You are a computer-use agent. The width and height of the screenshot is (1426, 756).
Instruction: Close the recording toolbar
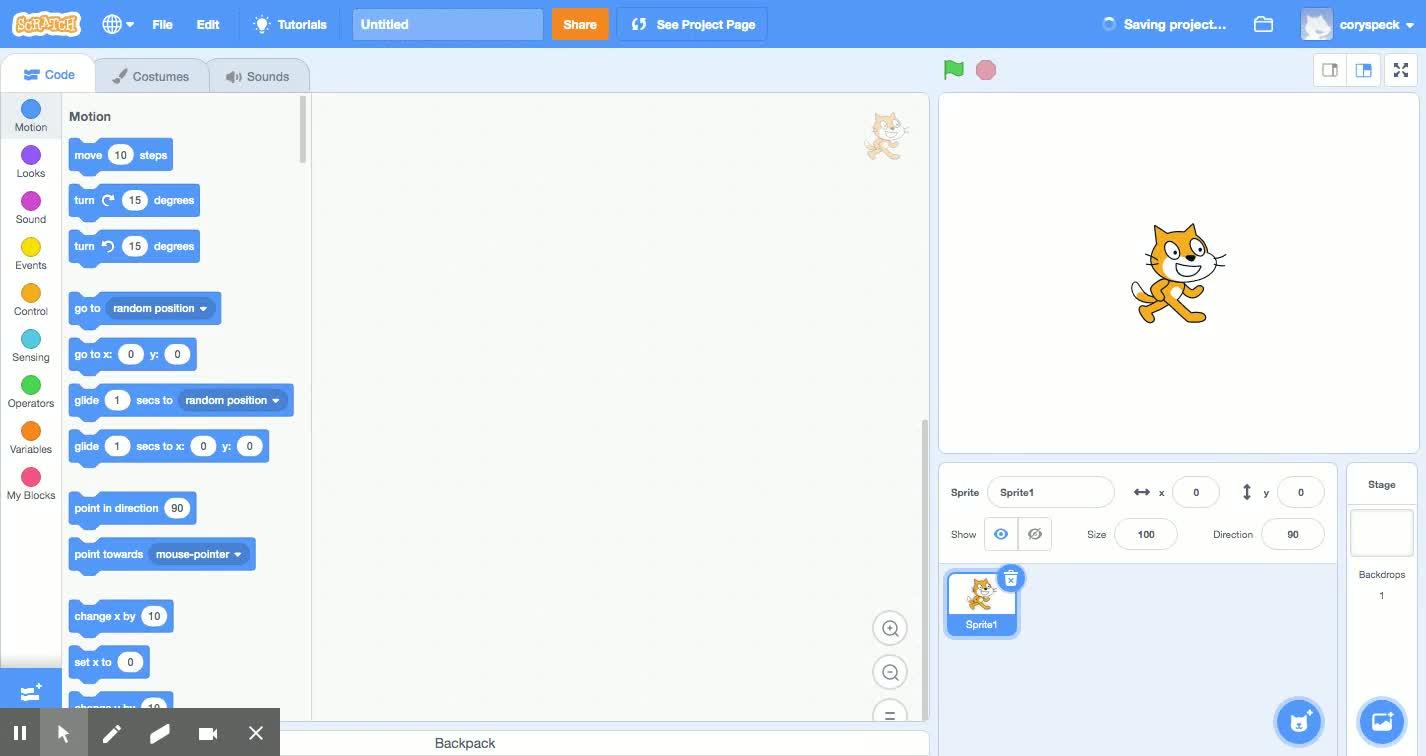[x=256, y=733]
